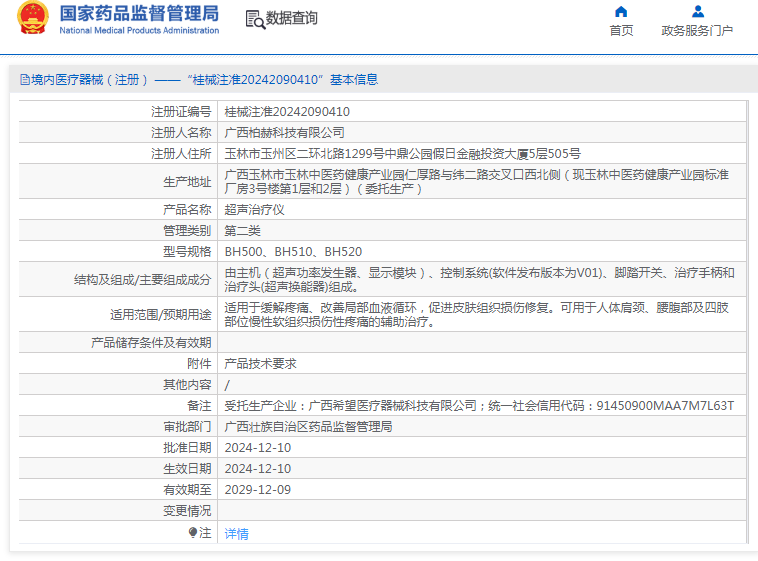Click the 有效期至 row label
758x561 pixels.
point(187,490)
